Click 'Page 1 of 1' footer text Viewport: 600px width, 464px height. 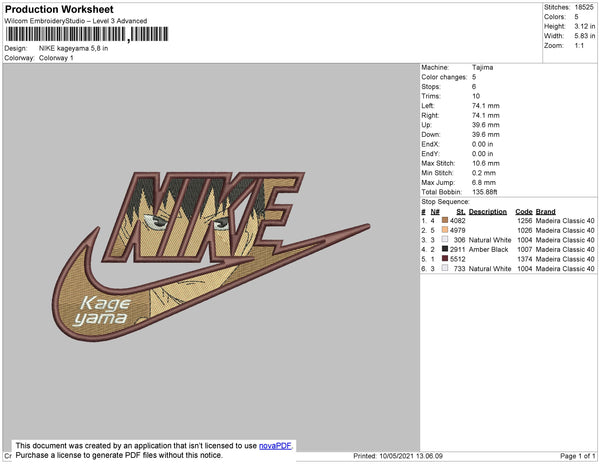(577, 456)
